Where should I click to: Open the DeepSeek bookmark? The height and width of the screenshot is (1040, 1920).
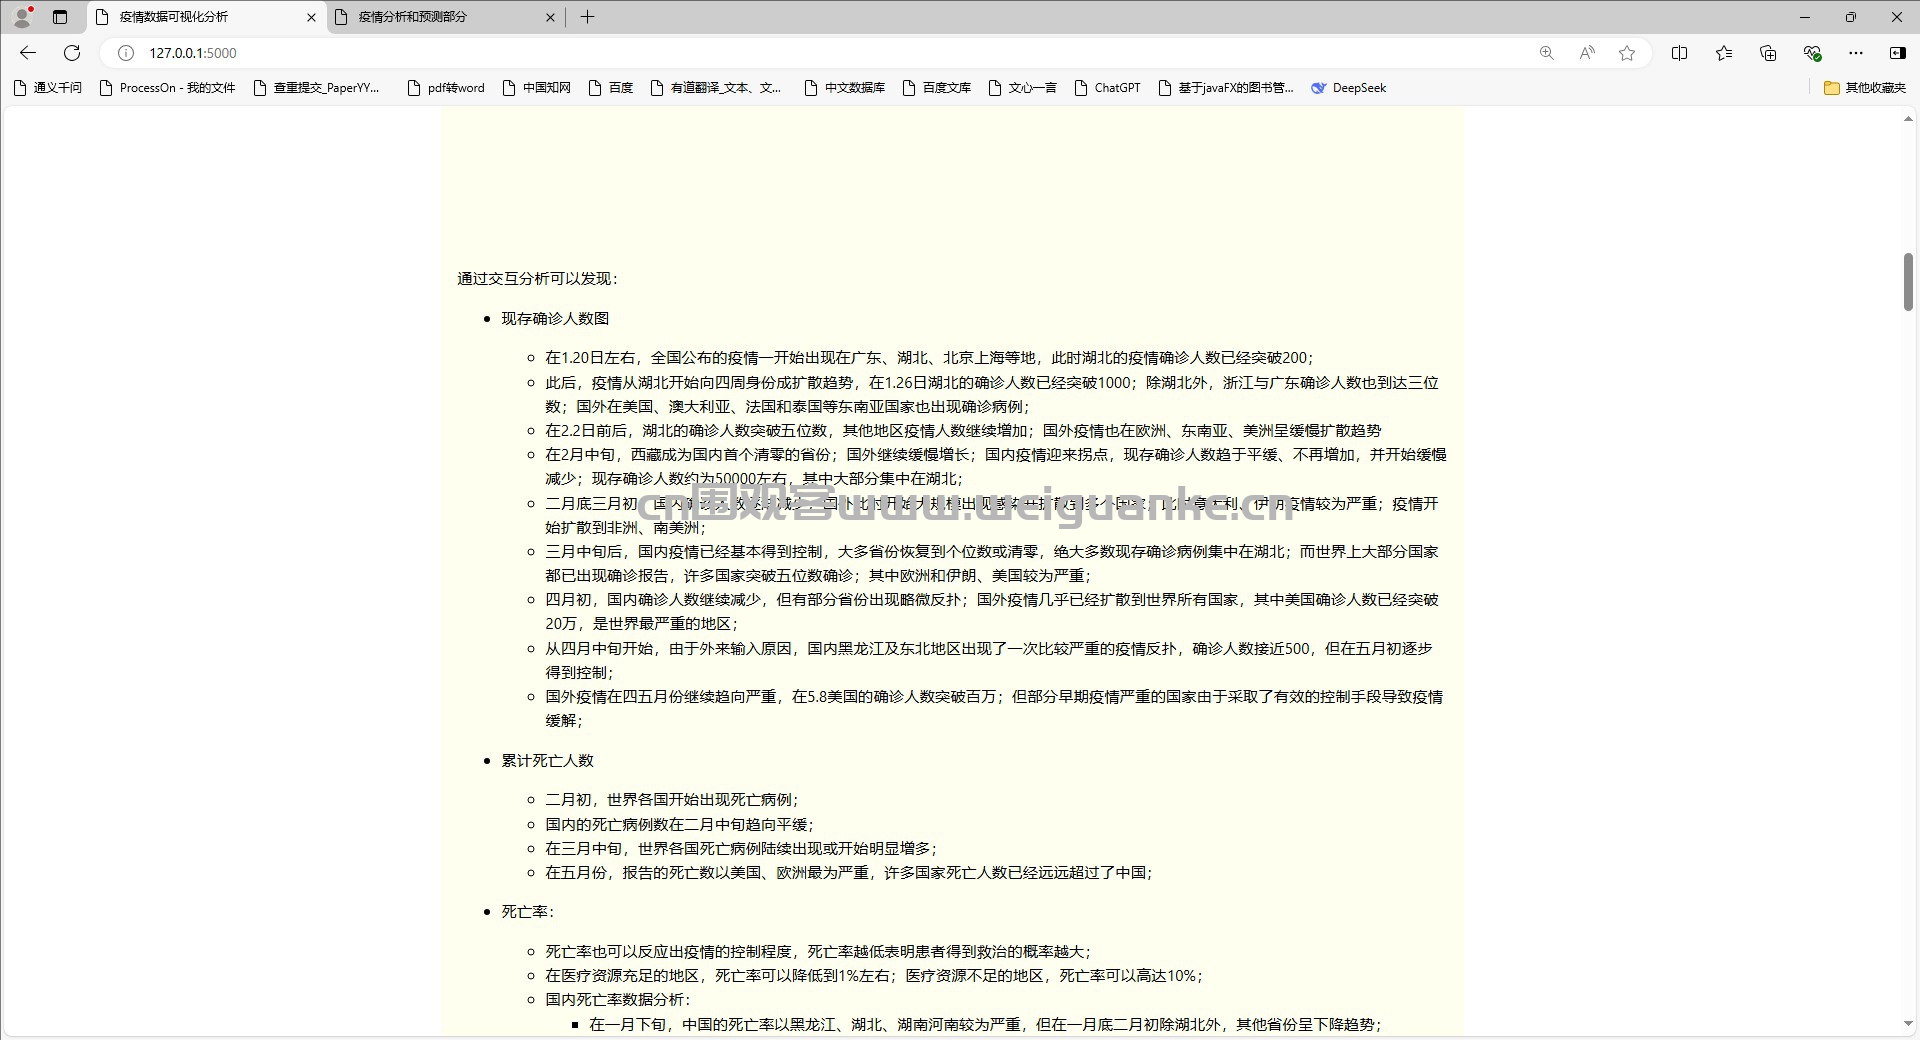point(1348,88)
